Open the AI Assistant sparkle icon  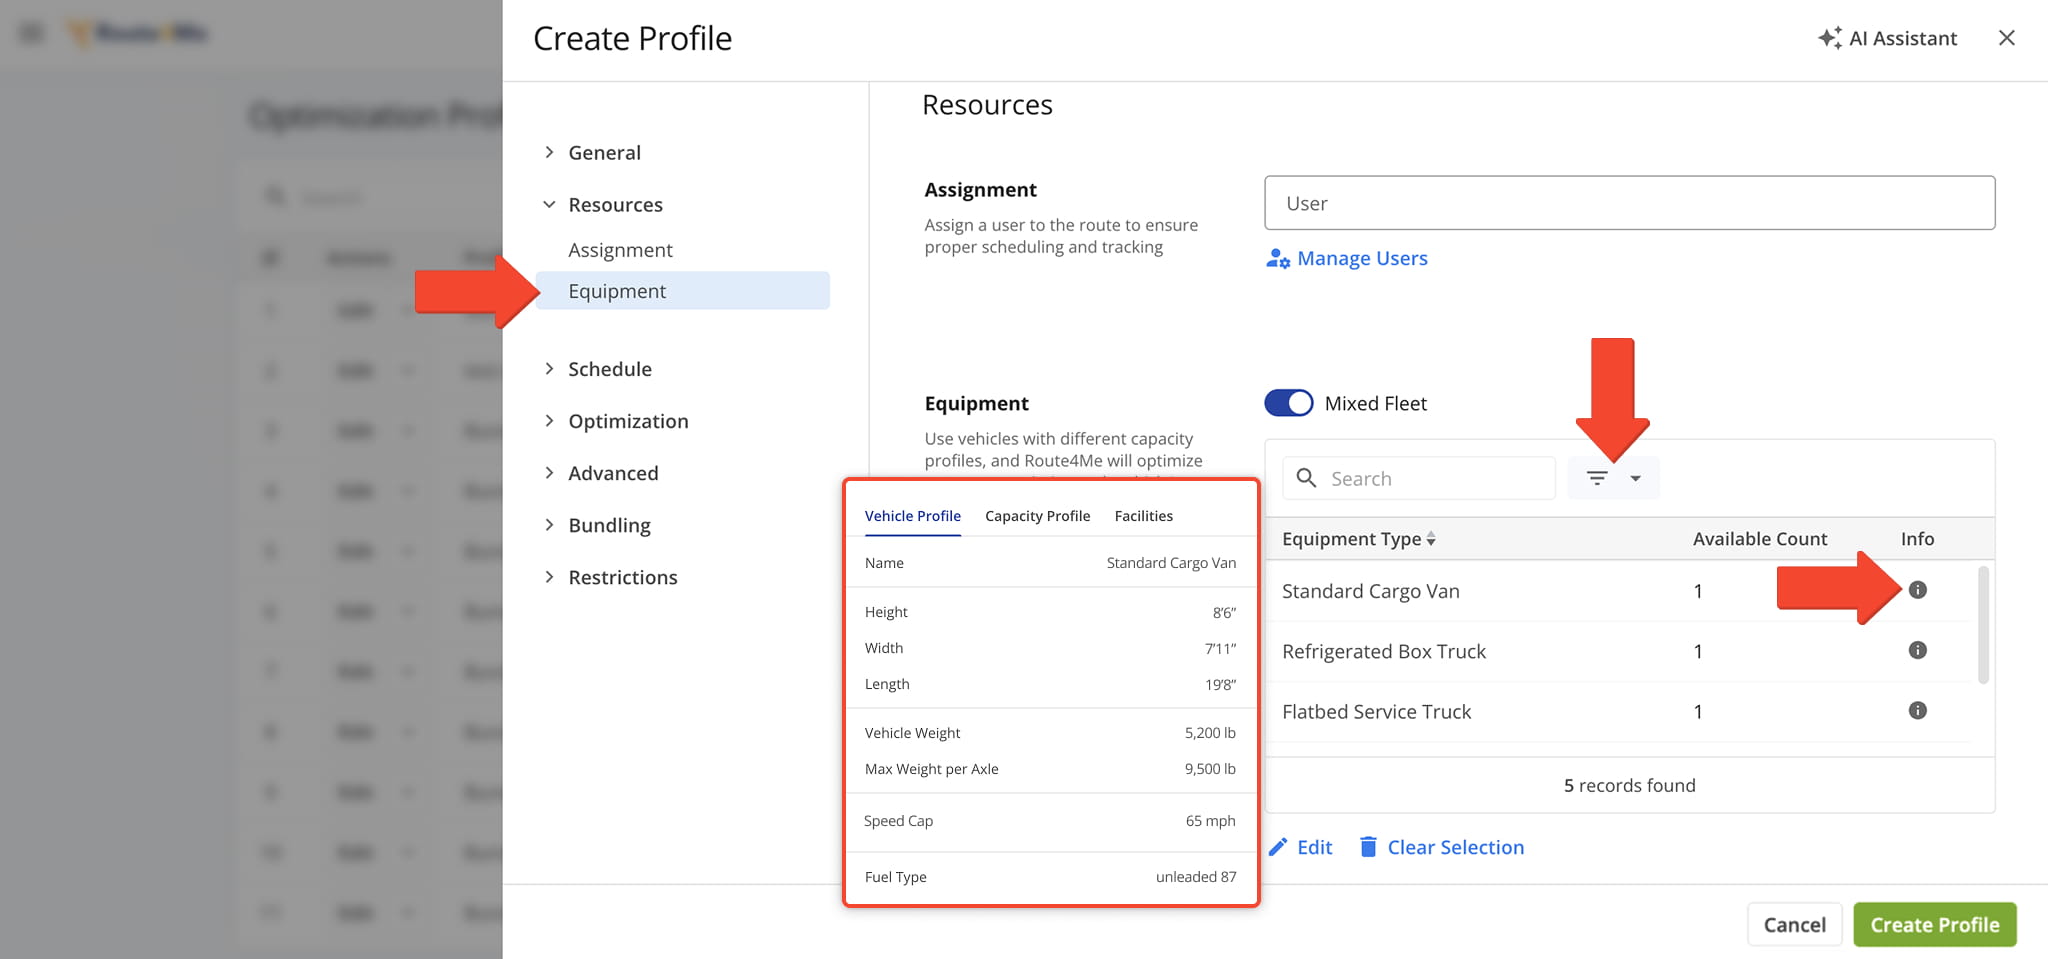(1829, 38)
